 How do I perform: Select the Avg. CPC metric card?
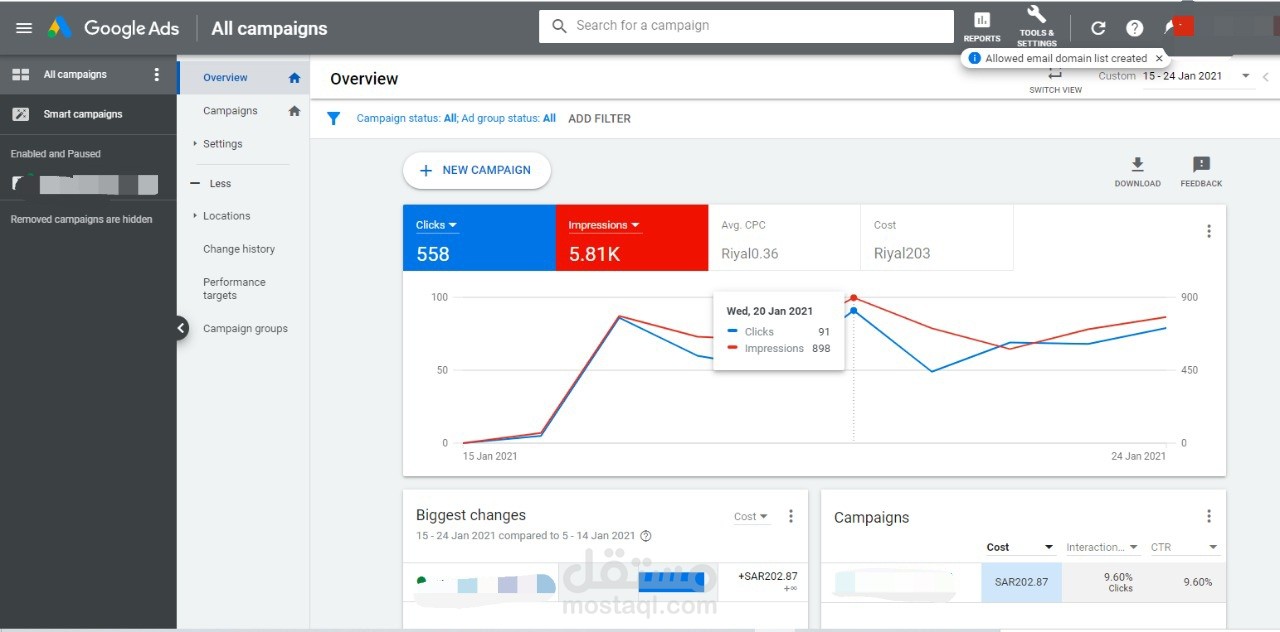tap(784, 238)
